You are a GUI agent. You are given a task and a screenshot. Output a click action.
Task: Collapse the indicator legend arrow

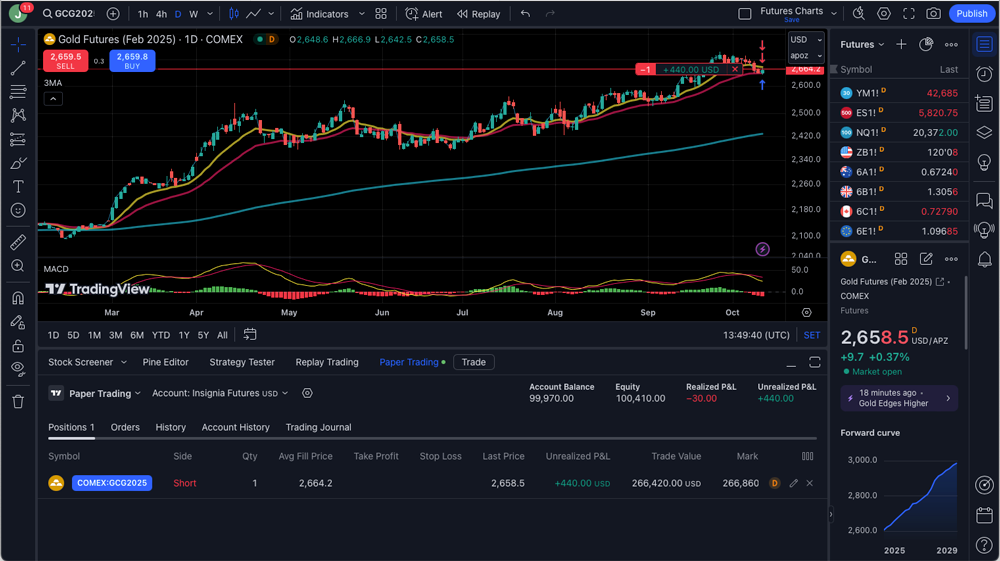click(x=53, y=99)
